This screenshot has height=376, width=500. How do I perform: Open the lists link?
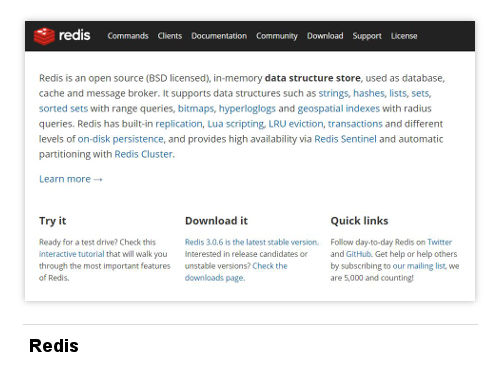tap(398, 93)
